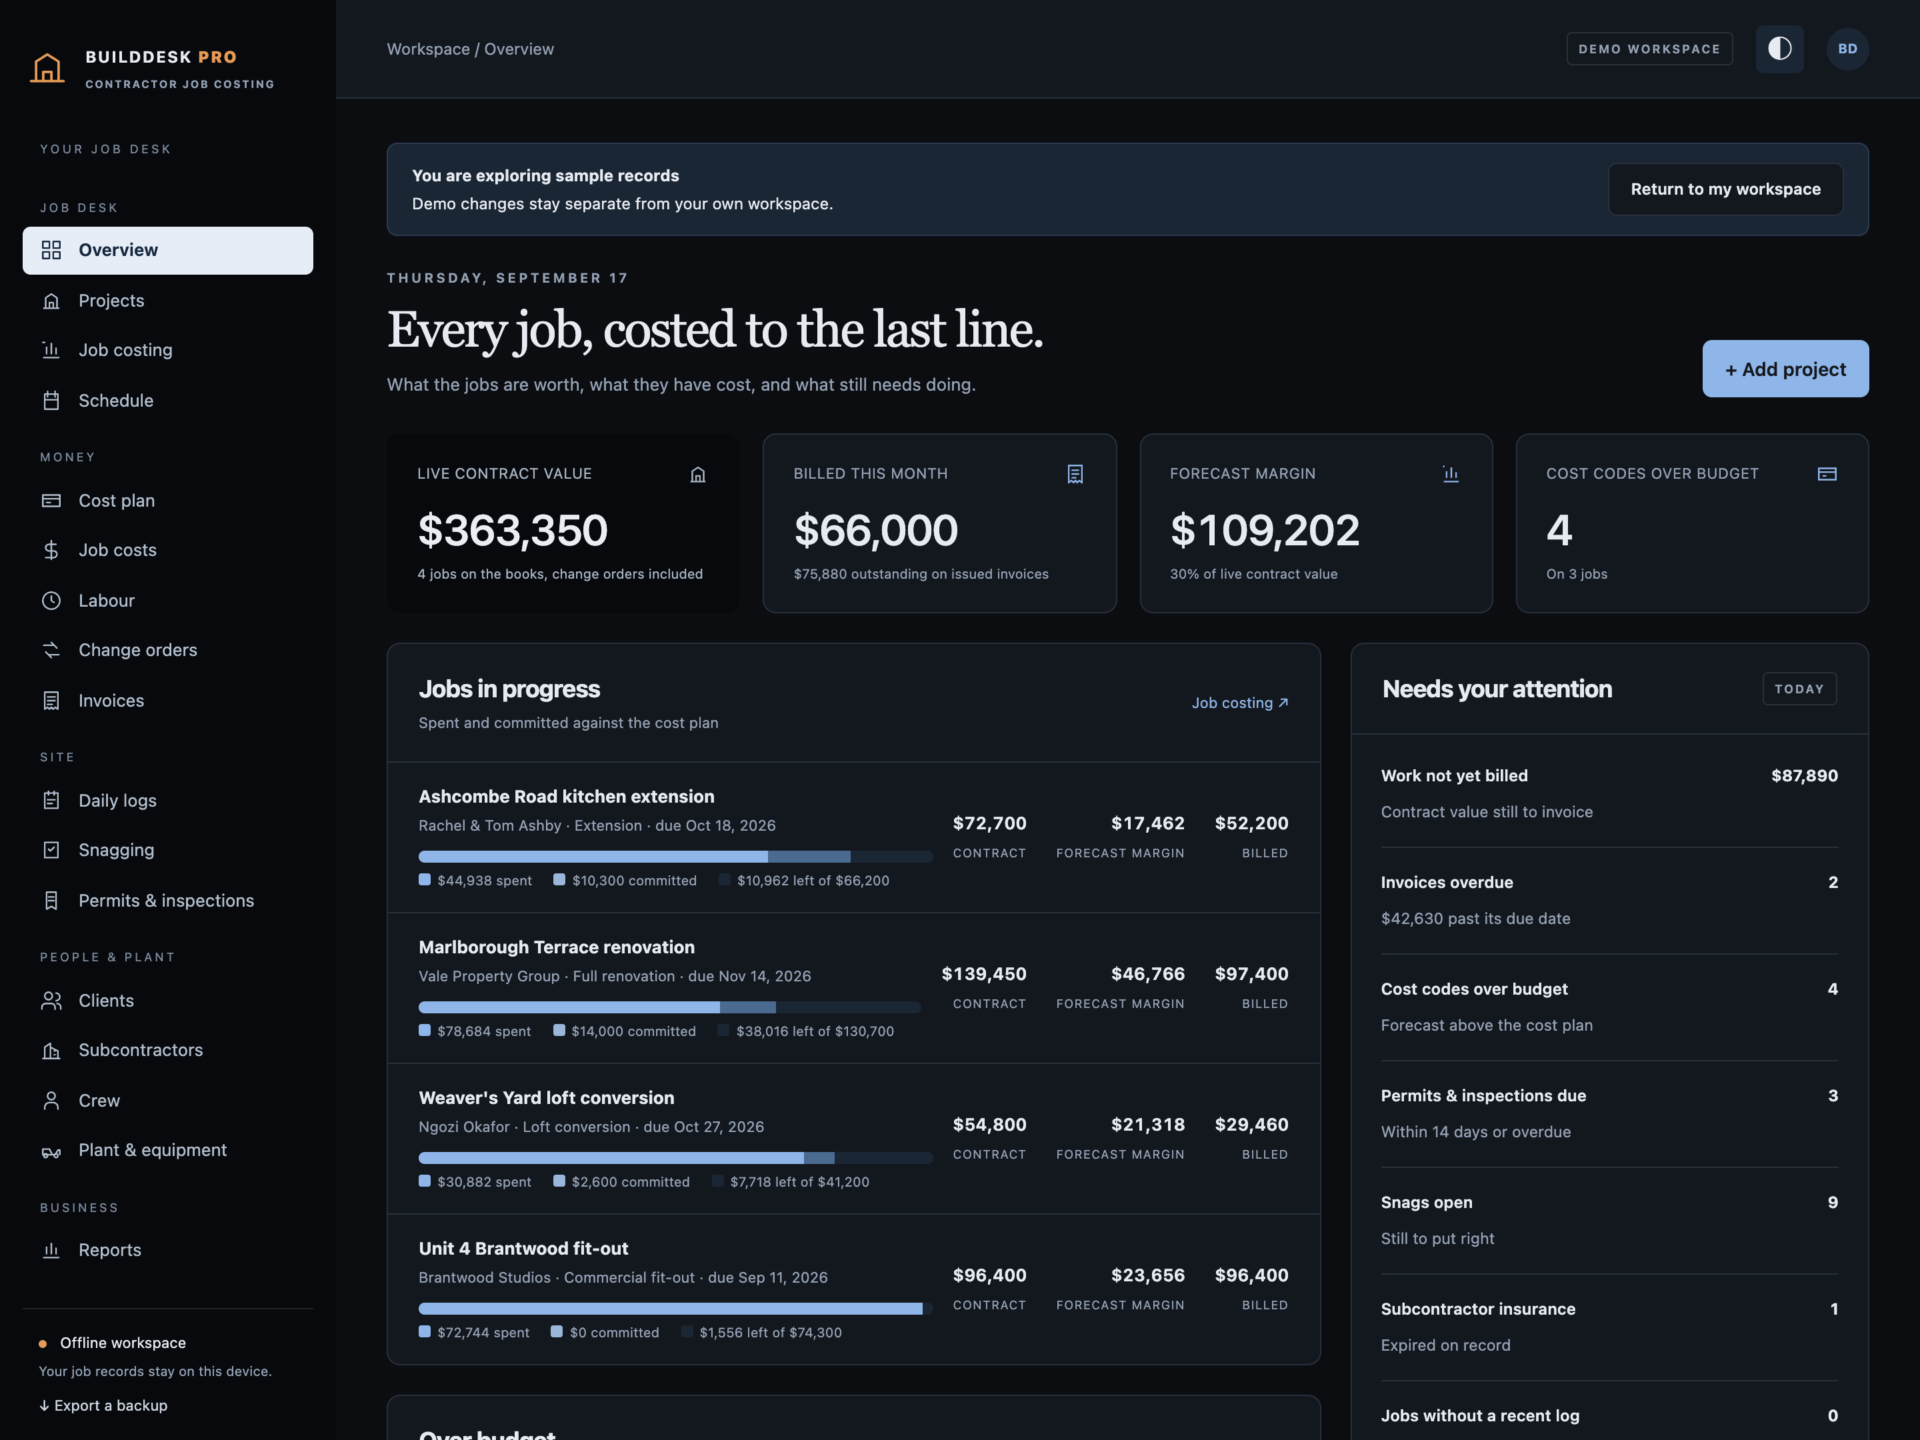Click the Subcontractors building icon

[51, 1050]
